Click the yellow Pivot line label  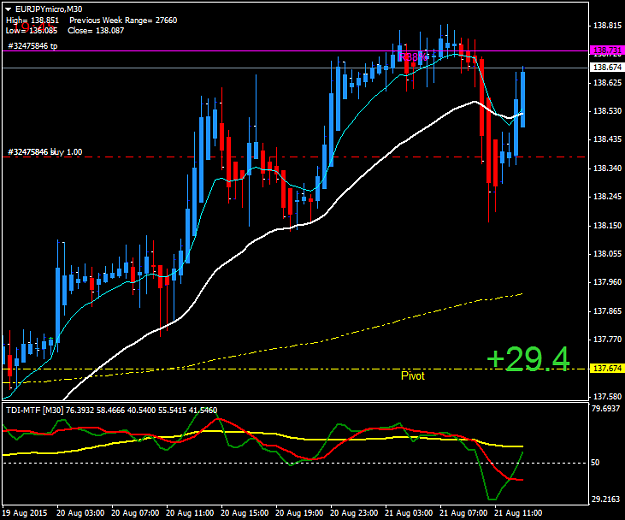coord(413,376)
